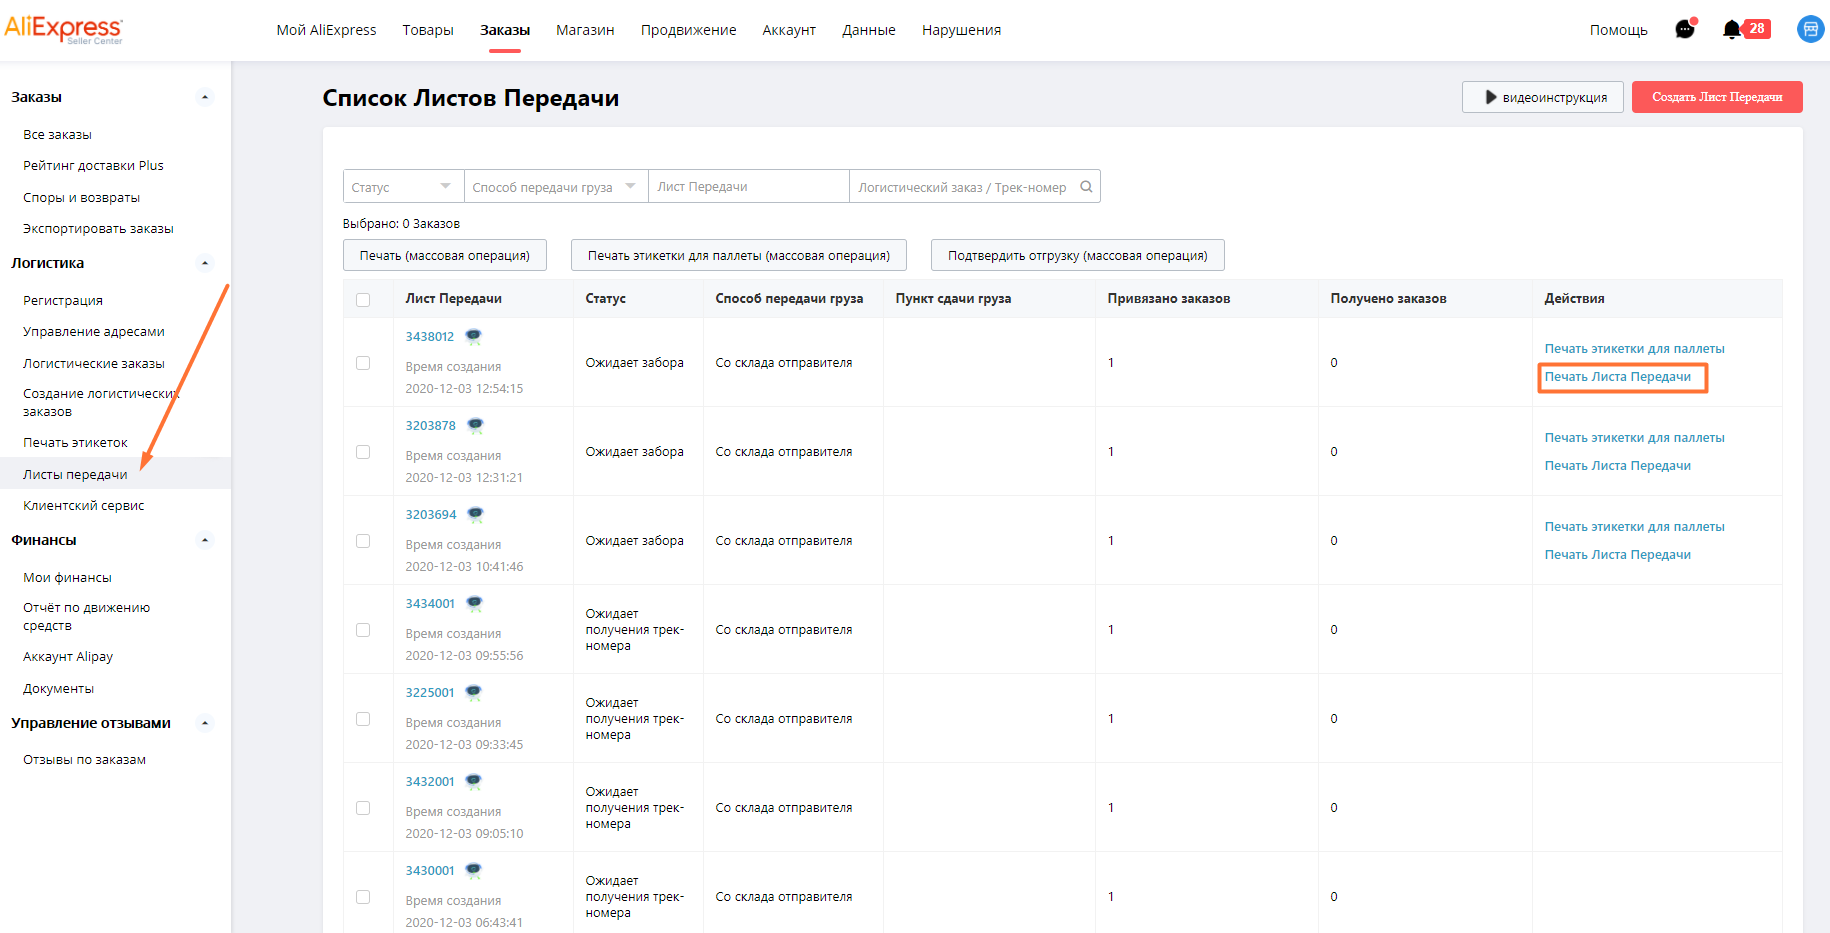The height and width of the screenshot is (933, 1830).
Task: Collapse the Заказы sidebar section
Action: 205,97
